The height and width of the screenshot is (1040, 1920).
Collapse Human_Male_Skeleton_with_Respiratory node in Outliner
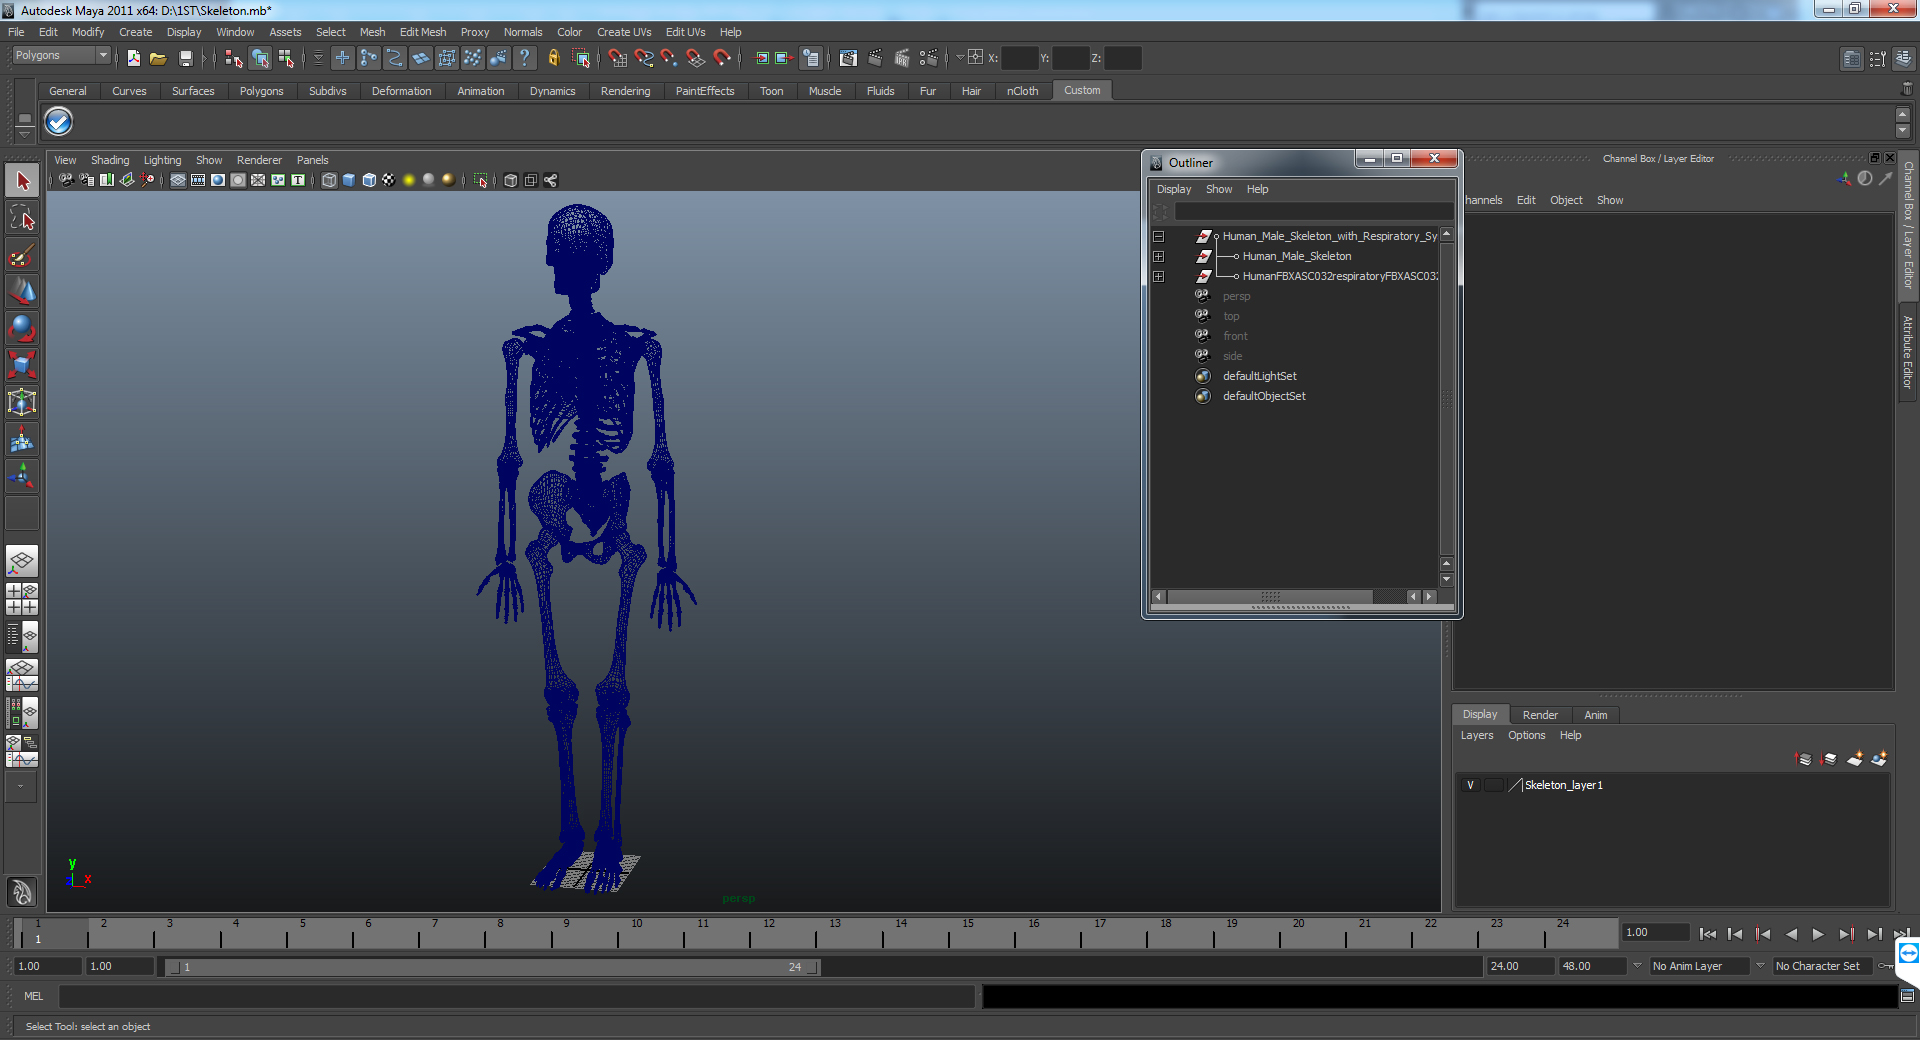[x=1159, y=237]
